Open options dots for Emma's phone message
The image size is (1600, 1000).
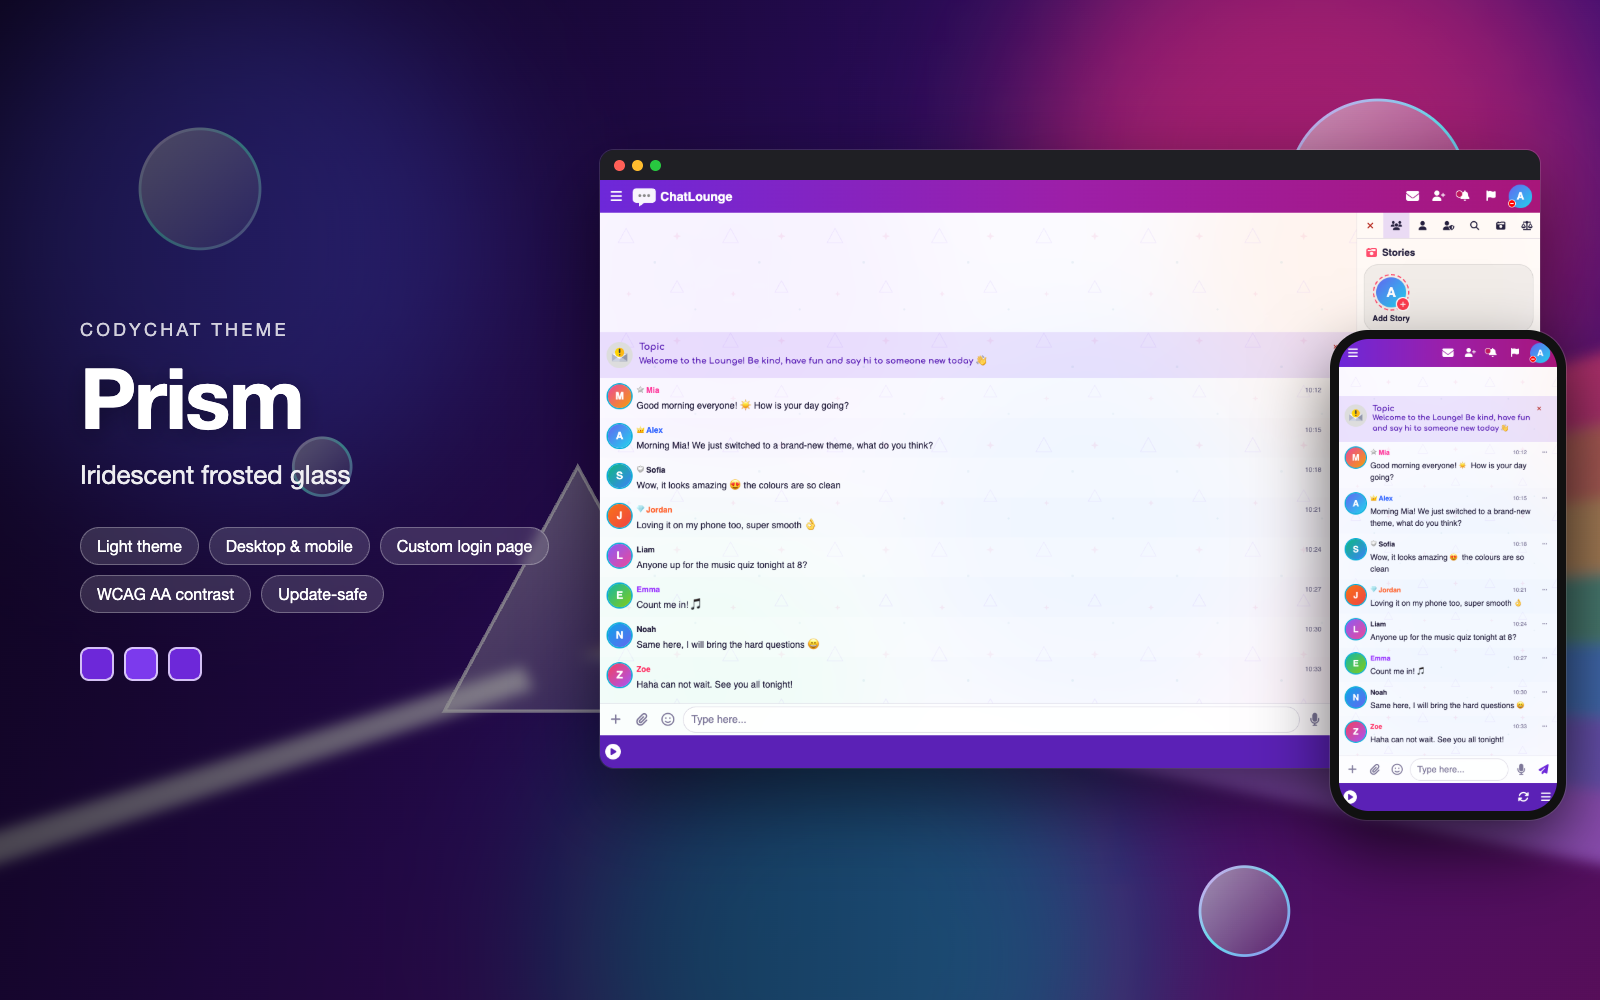click(x=1544, y=658)
